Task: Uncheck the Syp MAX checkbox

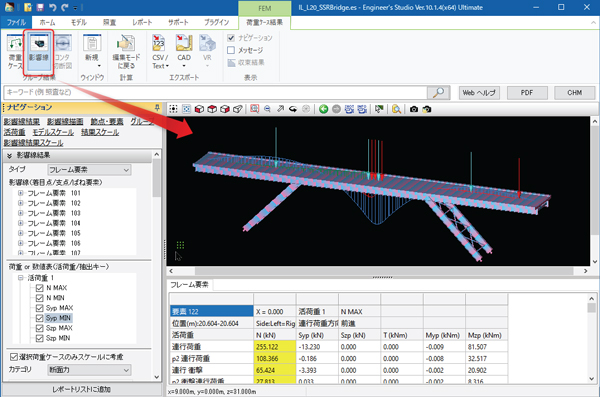Action: pyautogui.click(x=39, y=308)
